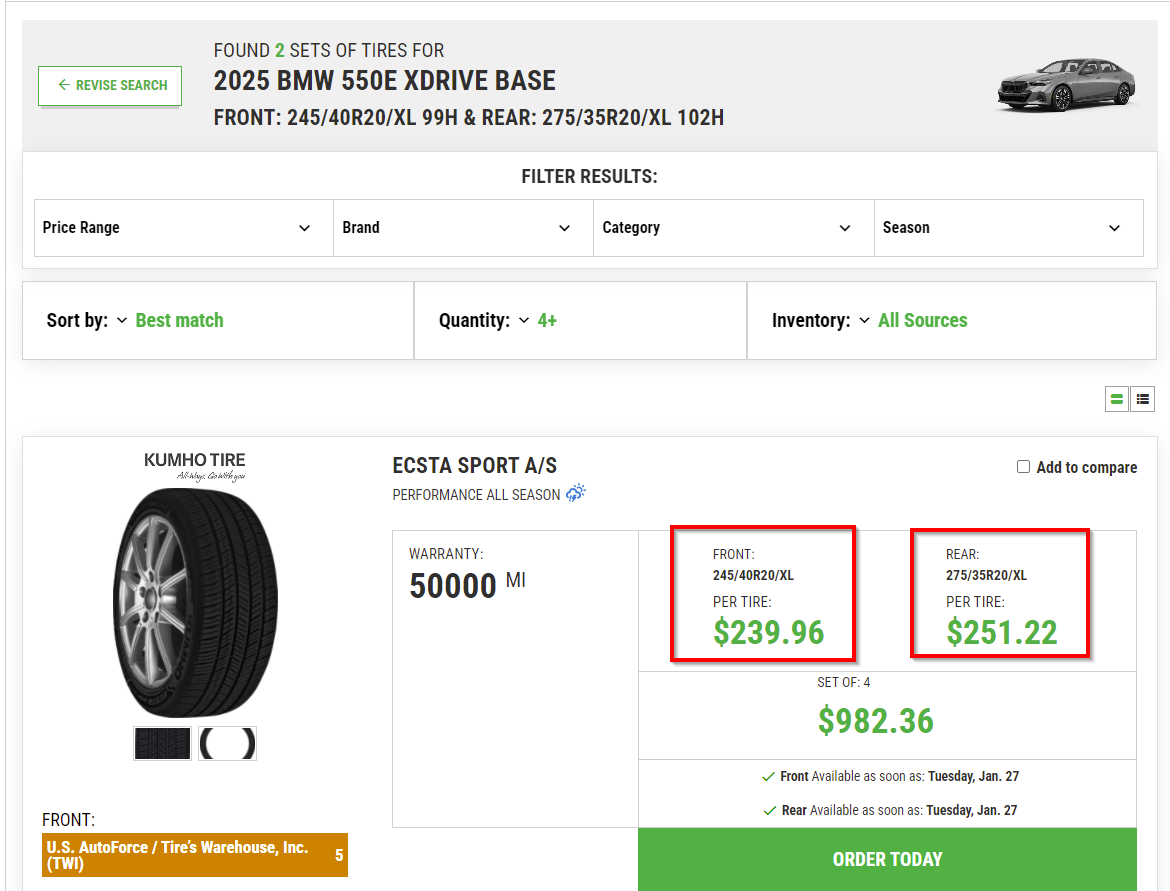Select the tire profile thumbnail

coord(227,743)
